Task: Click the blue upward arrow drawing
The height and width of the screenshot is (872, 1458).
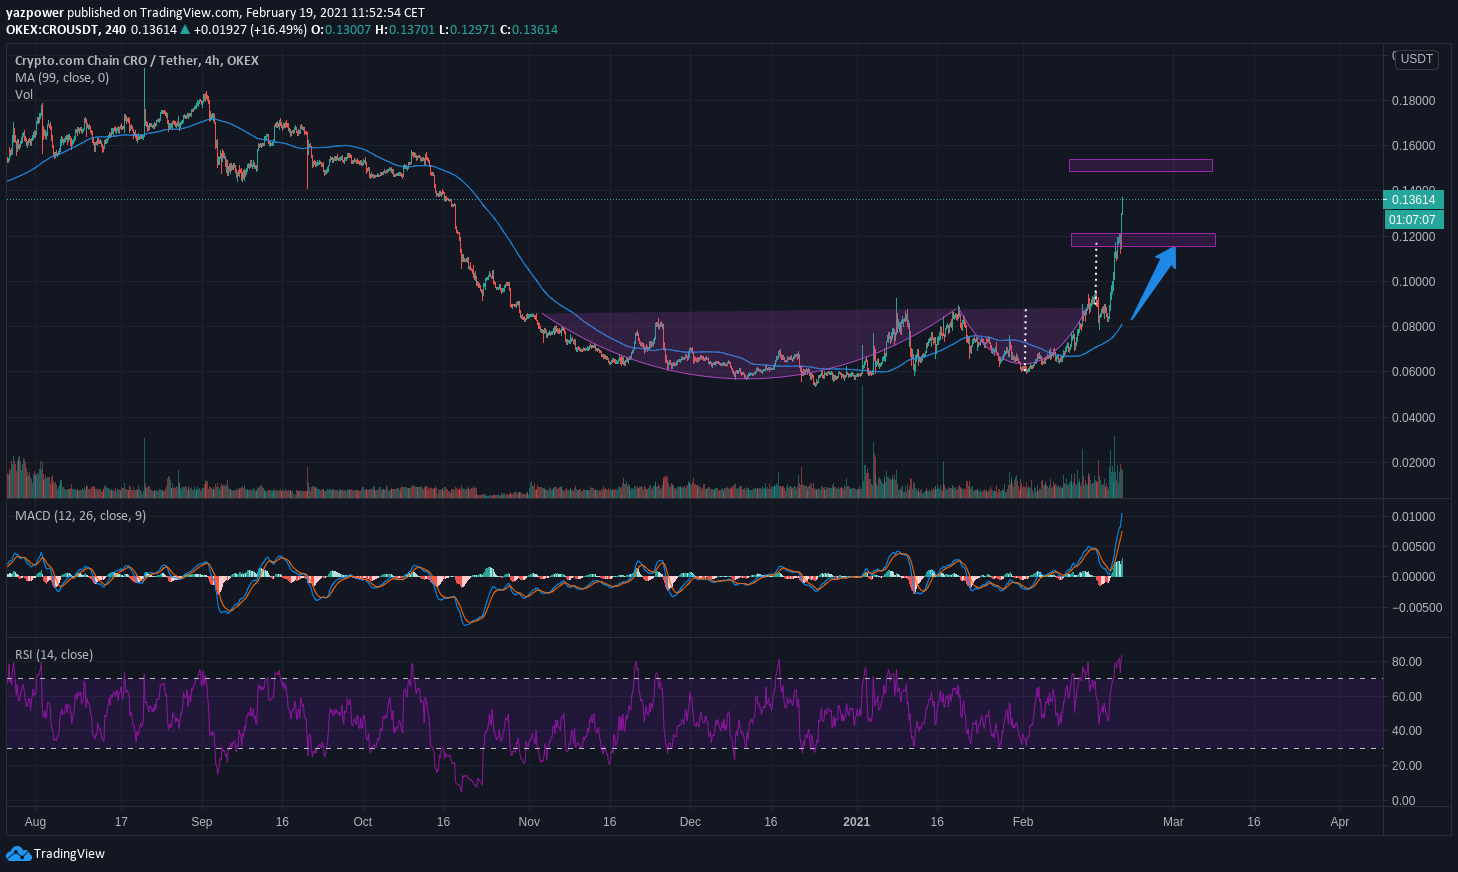Action: [1153, 283]
